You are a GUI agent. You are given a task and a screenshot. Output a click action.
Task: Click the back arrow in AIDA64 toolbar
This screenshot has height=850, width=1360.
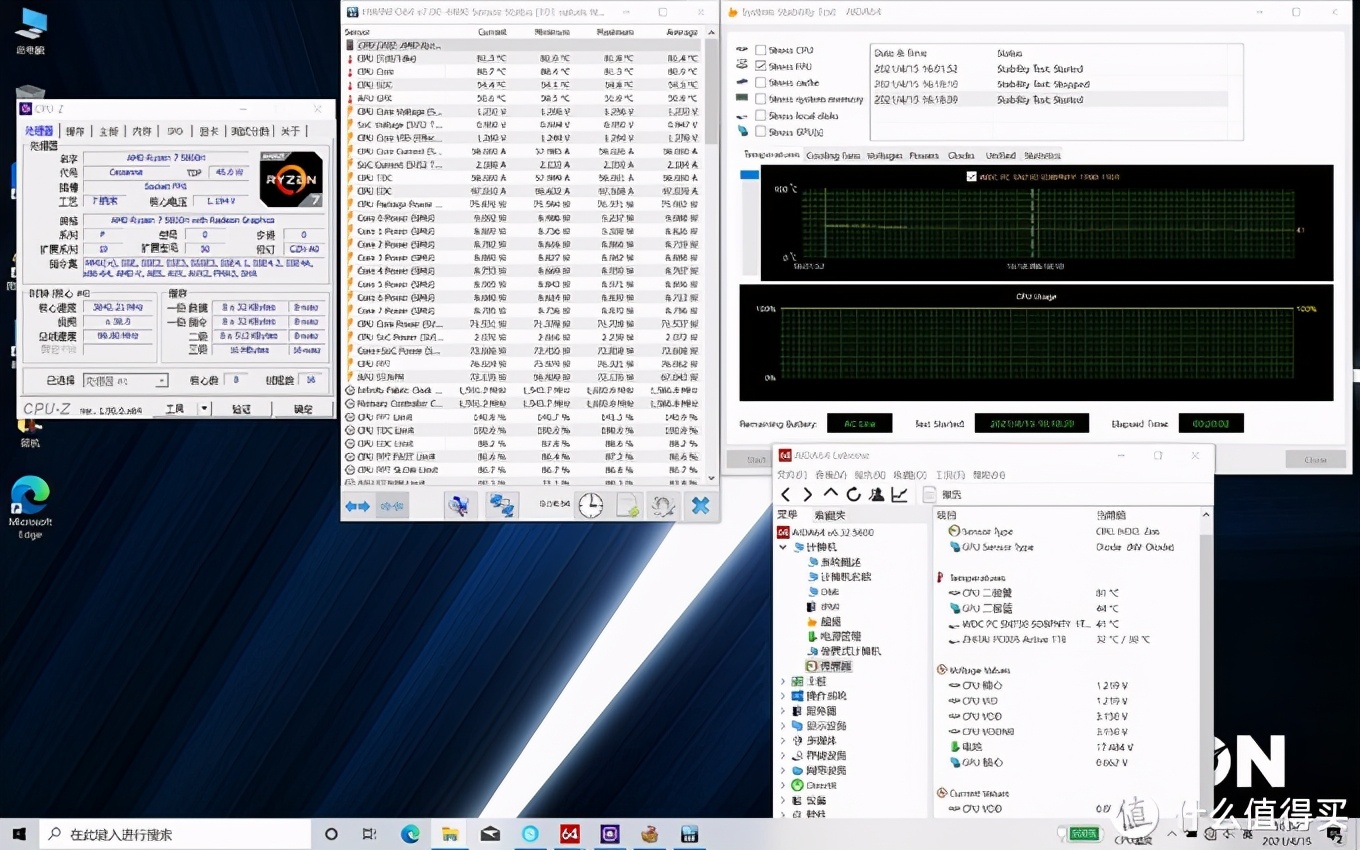pos(786,494)
